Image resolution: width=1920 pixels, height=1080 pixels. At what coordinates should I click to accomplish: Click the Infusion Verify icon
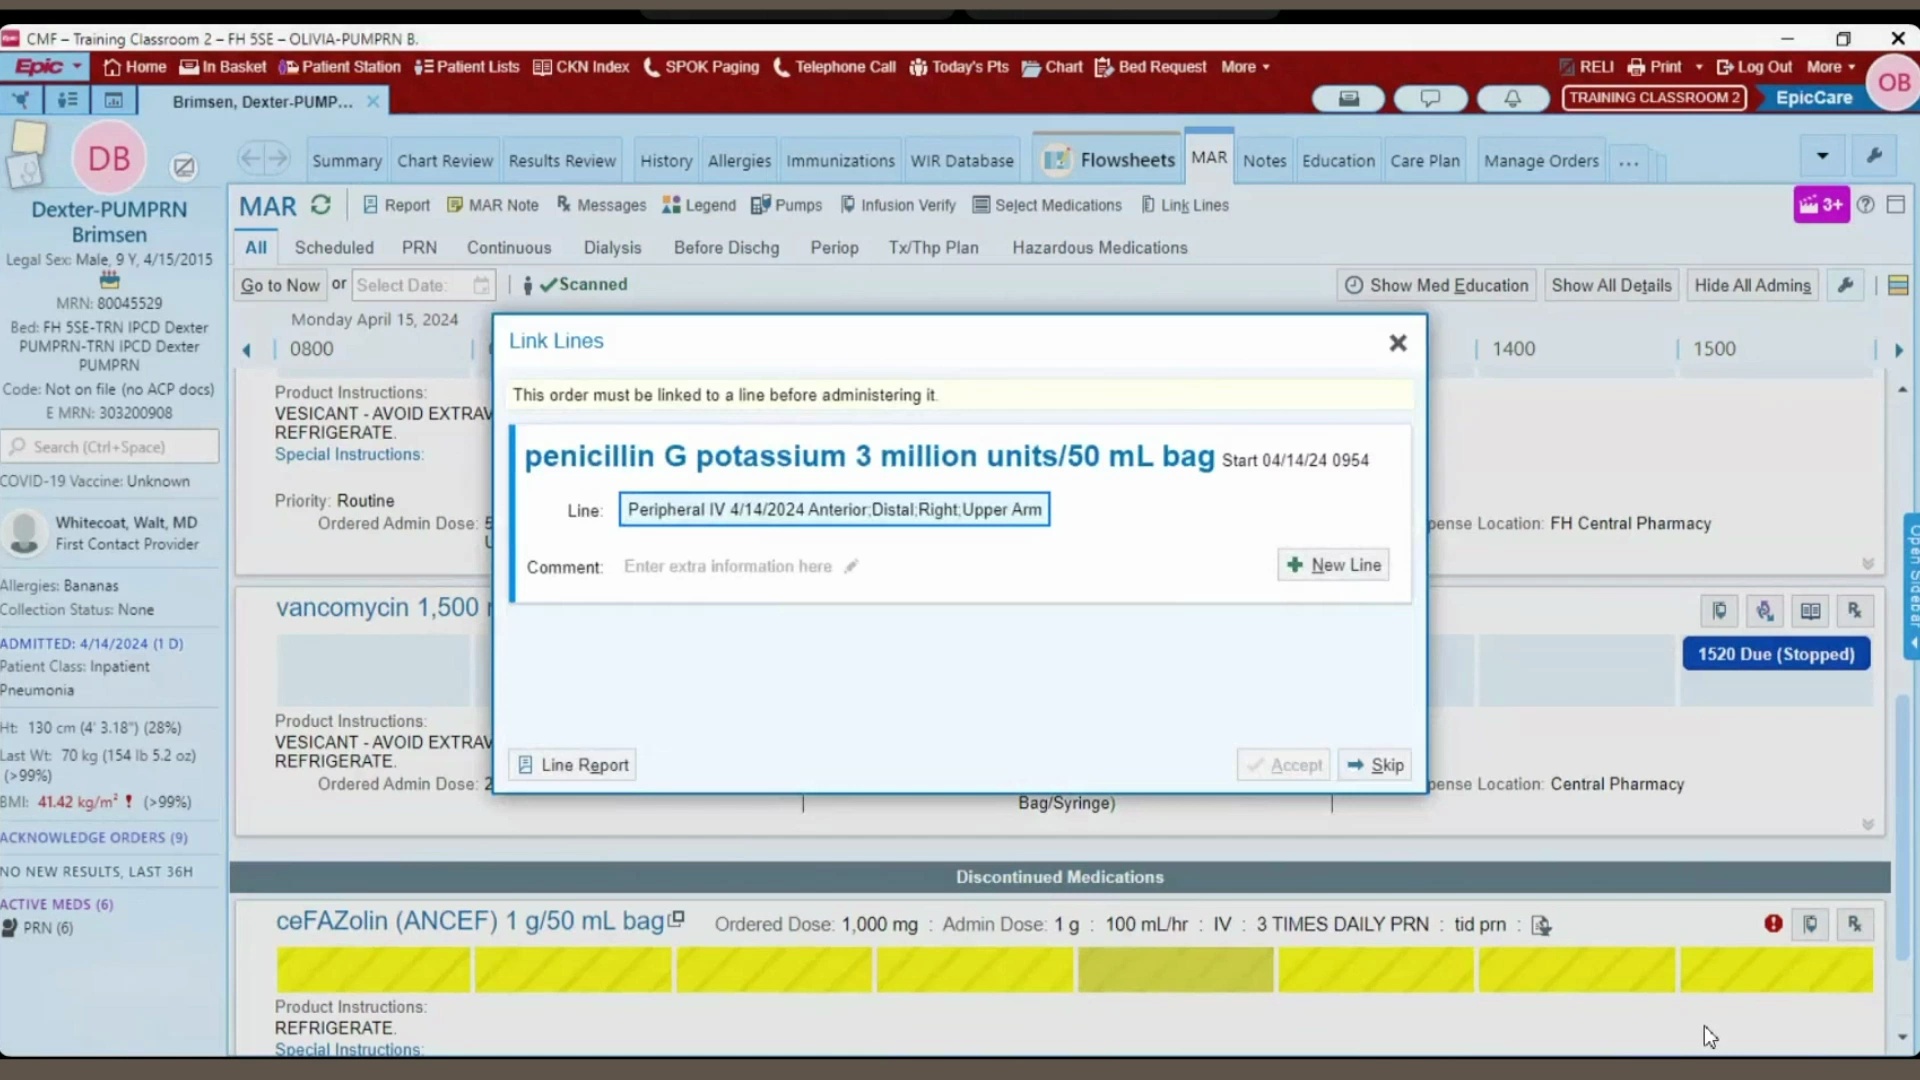[847, 205]
